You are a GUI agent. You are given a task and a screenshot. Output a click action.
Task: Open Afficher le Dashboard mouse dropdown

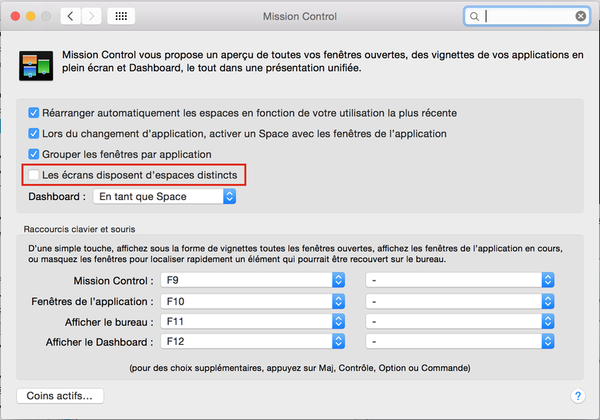click(x=460, y=342)
